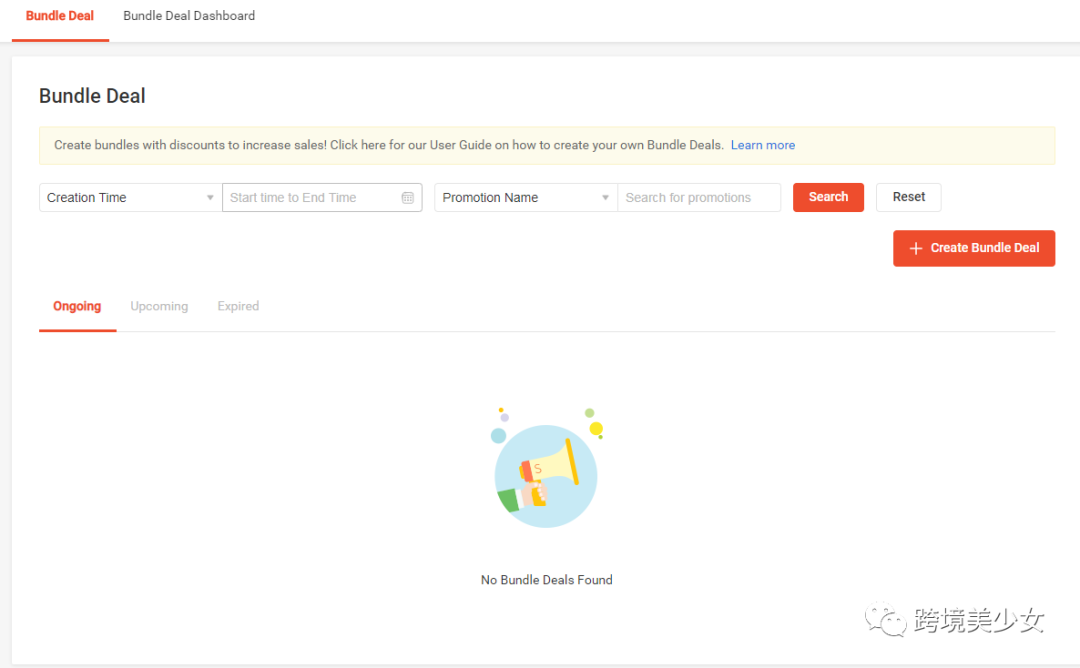The image size is (1080, 668).
Task: Click the Bundle Deal page heading
Action: tap(92, 96)
